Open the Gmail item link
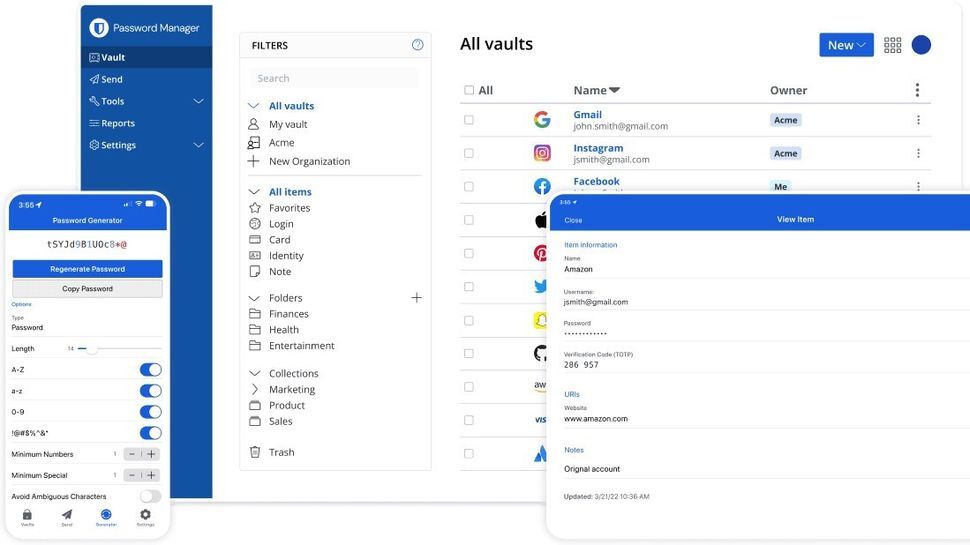Image resolution: width=970 pixels, height=545 pixels. coord(587,114)
